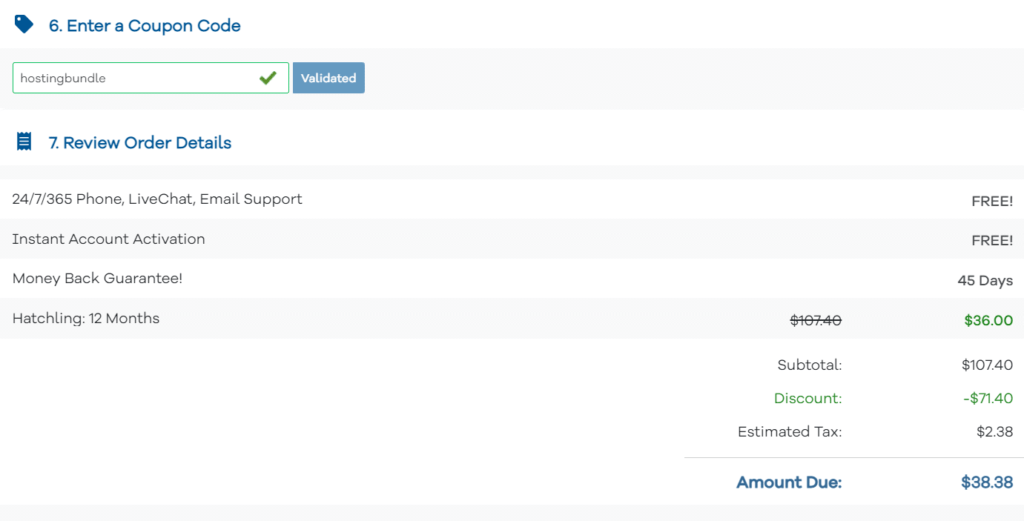Click the green Discount label
This screenshot has width=1024, height=521.
808,398
